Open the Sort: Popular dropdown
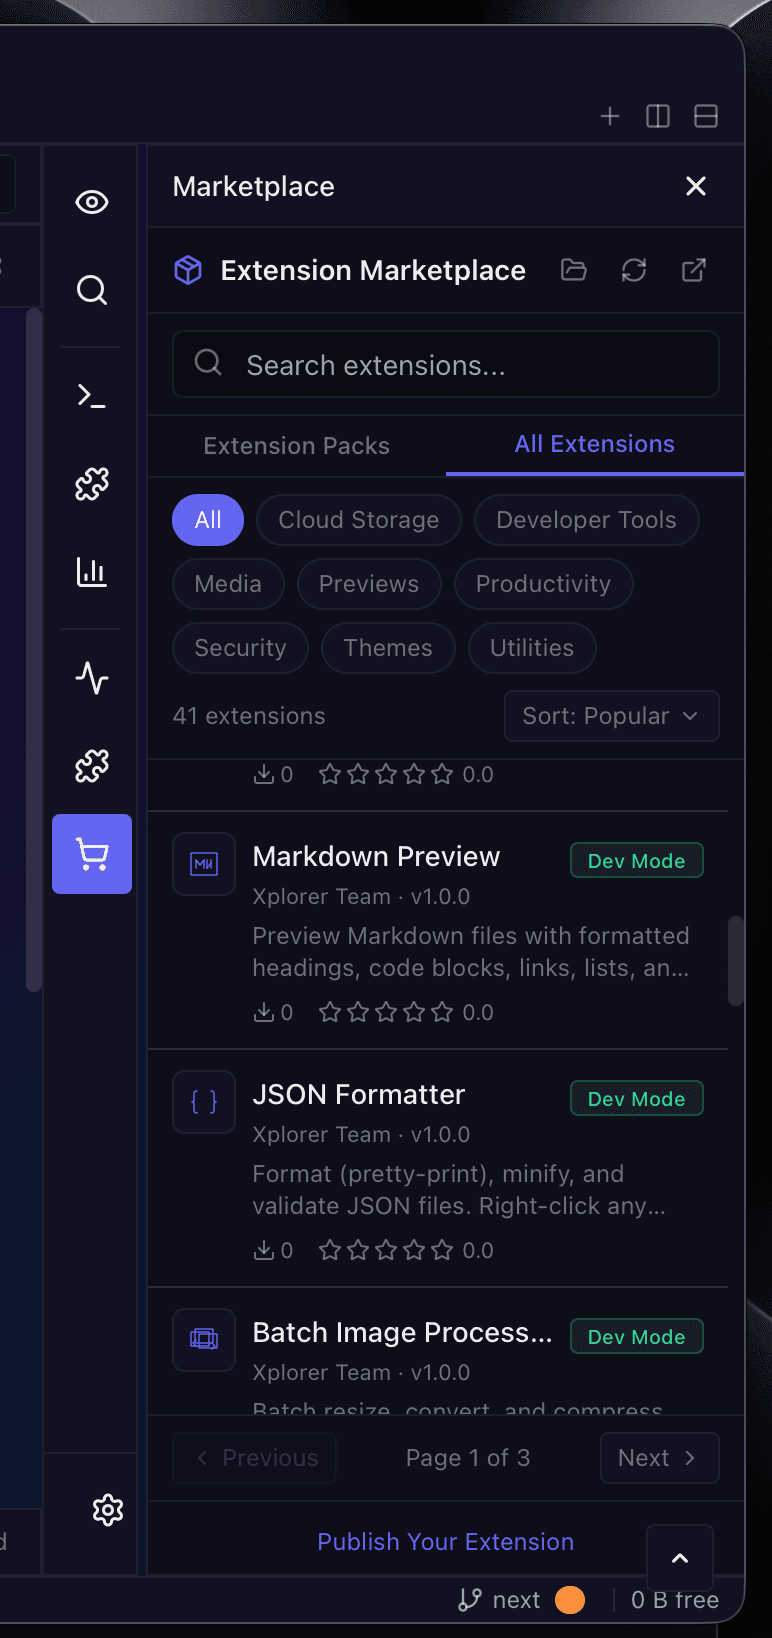This screenshot has height=1638, width=772. click(x=611, y=716)
